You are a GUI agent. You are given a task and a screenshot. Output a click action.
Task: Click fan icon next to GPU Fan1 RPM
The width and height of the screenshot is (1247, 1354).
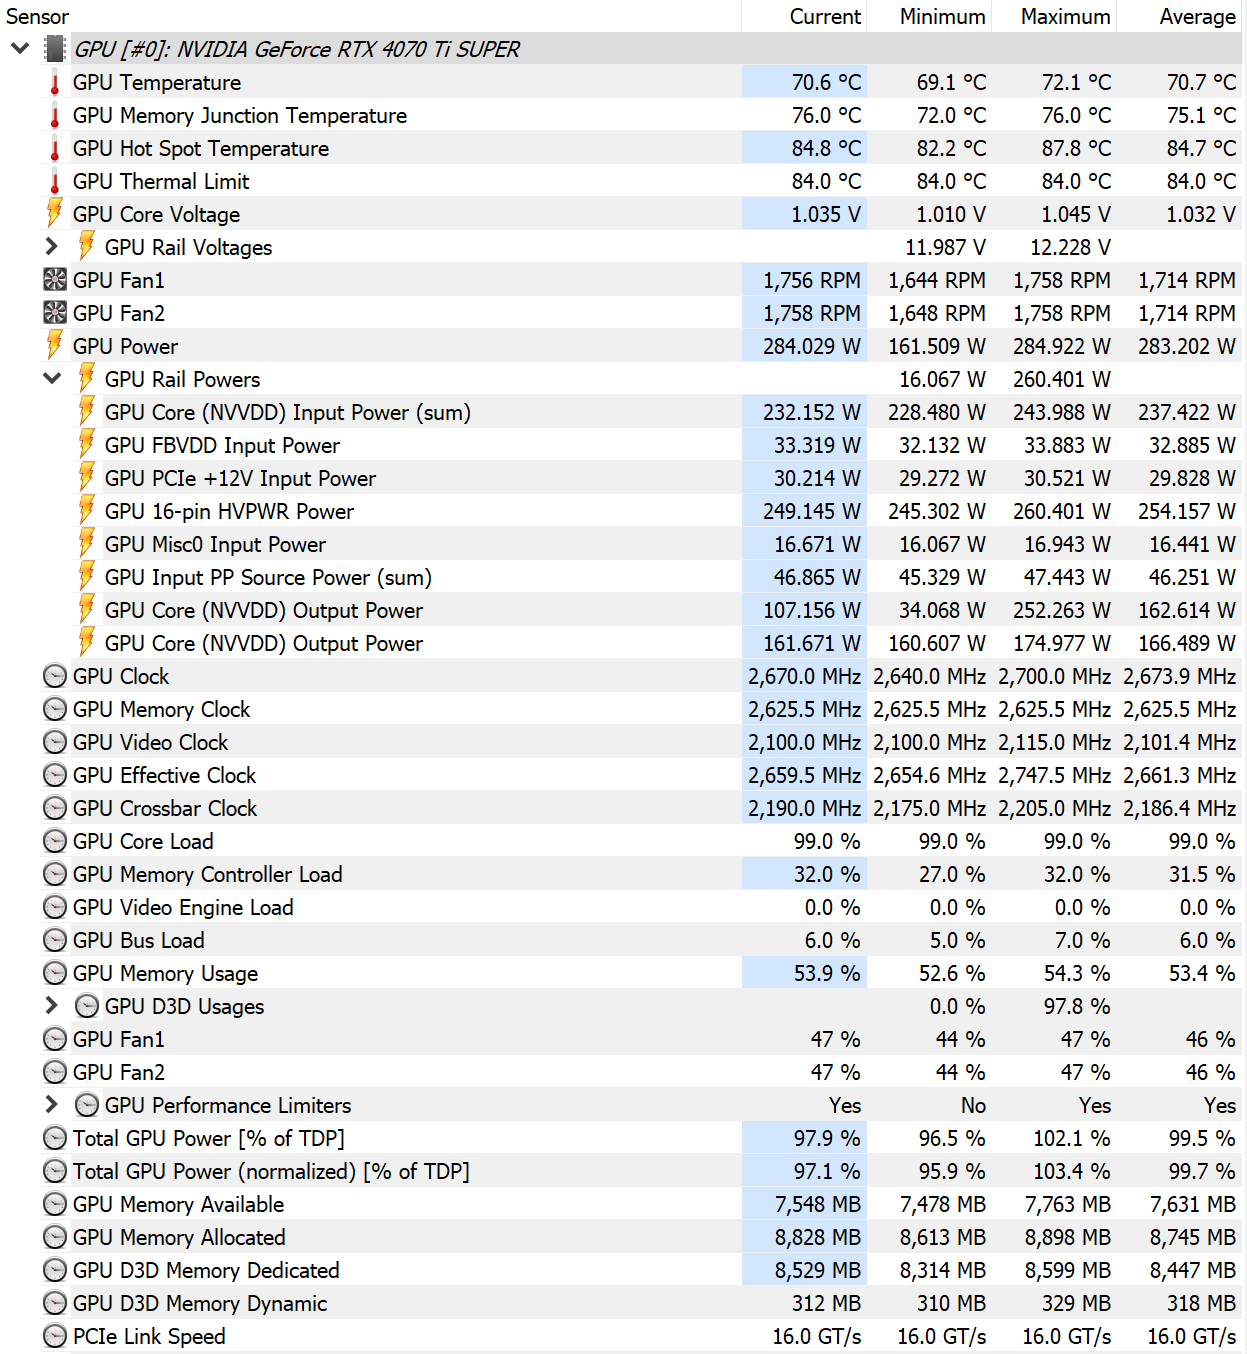pyautogui.click(x=55, y=280)
